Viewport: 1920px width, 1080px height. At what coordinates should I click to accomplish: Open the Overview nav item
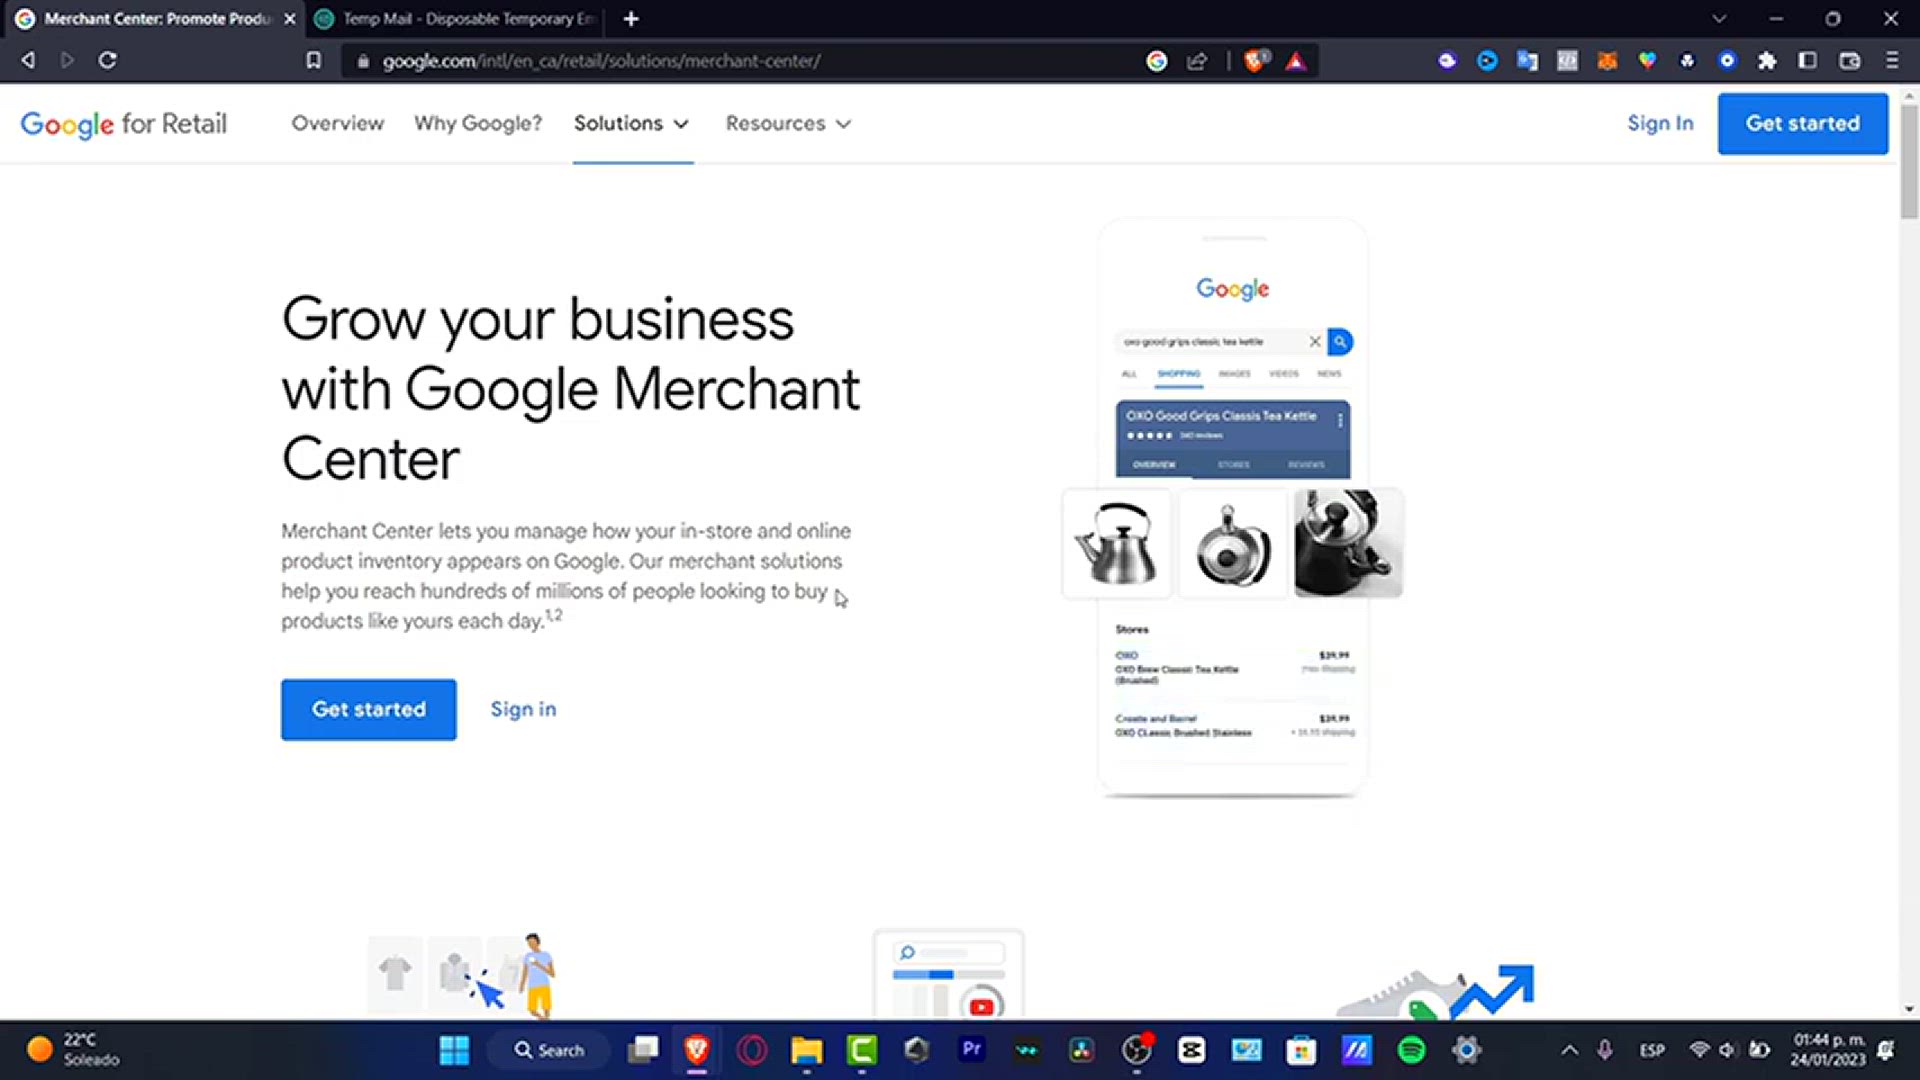pos(338,123)
